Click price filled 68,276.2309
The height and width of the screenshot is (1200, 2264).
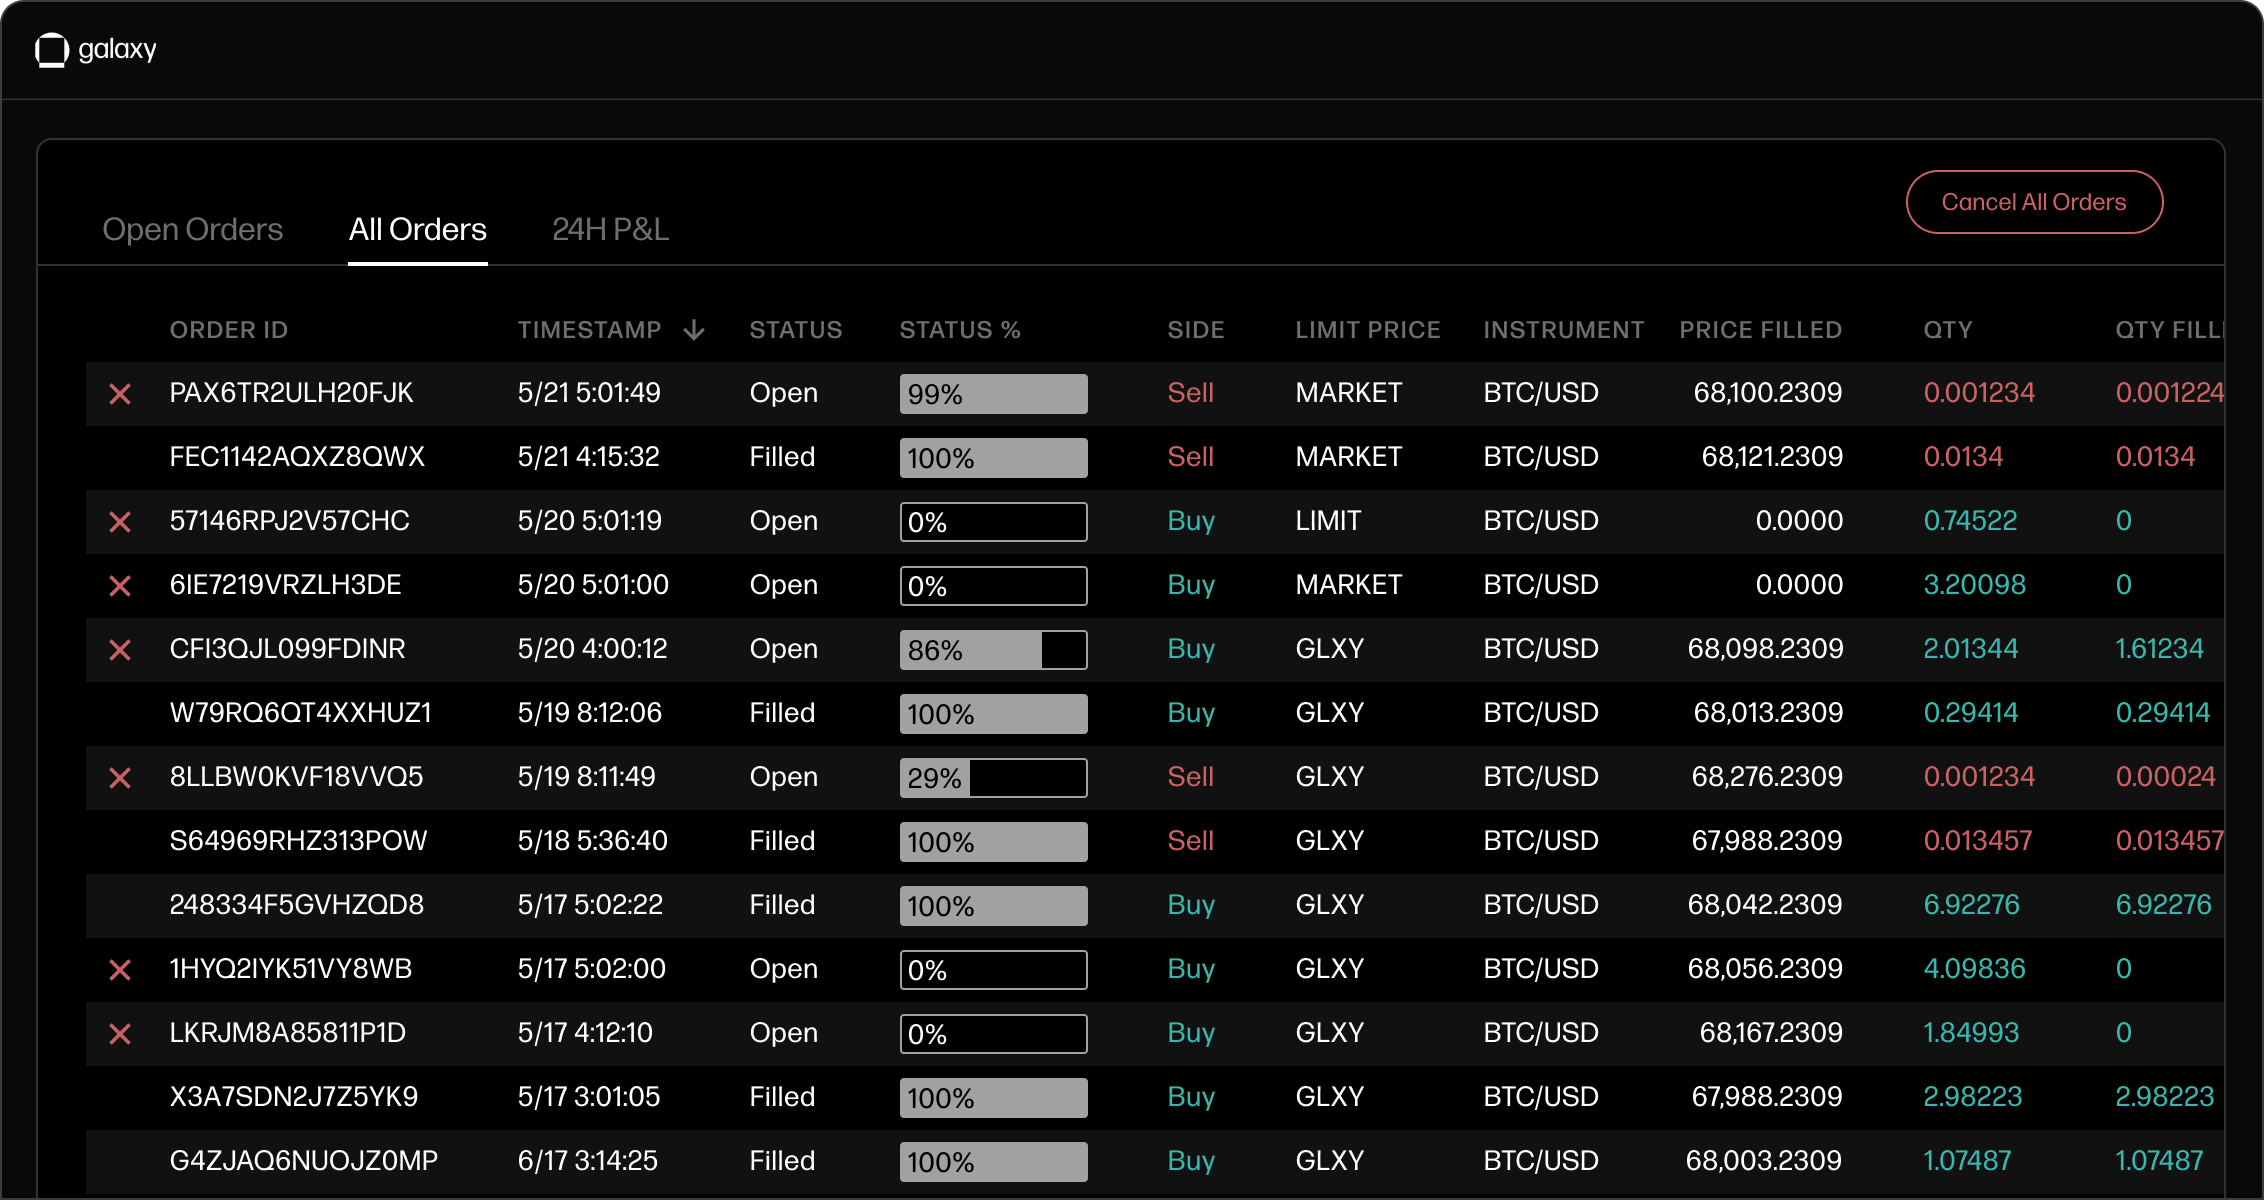[x=1767, y=777]
